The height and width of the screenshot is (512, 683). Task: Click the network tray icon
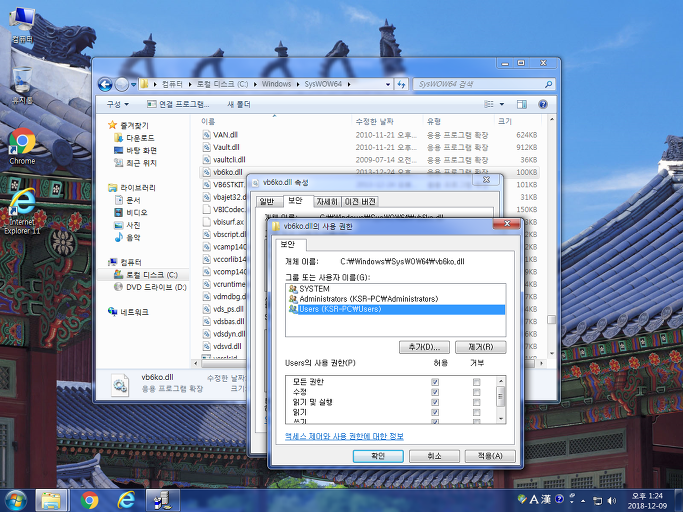tap(598, 501)
